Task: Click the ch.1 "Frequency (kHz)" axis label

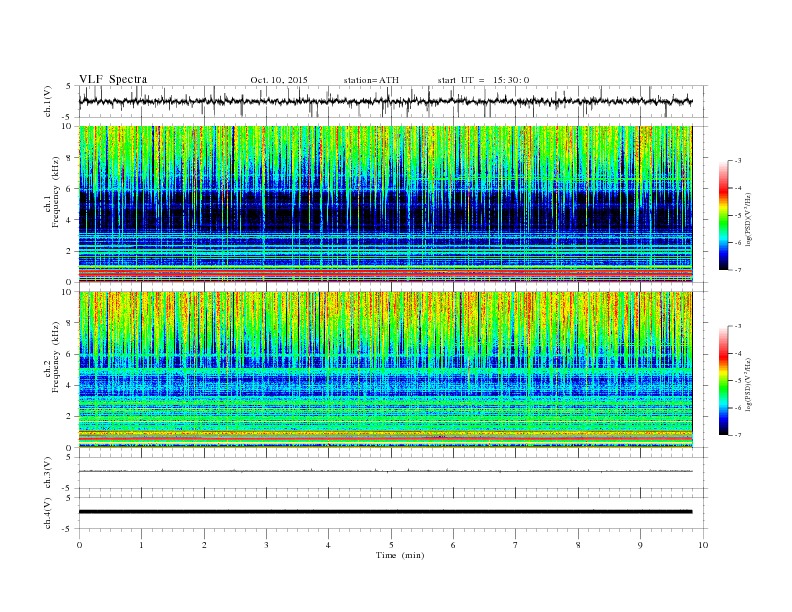Action: 56,192
